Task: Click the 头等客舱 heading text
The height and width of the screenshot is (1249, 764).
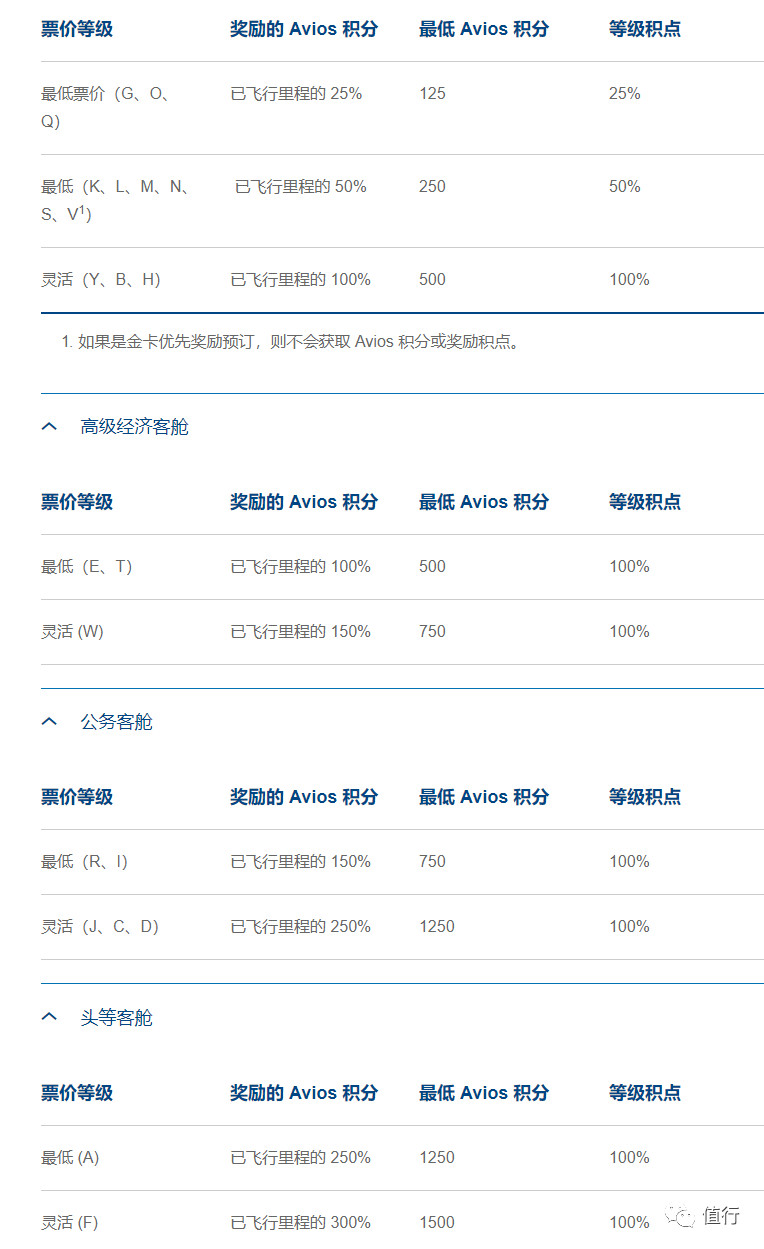Action: tap(113, 1017)
